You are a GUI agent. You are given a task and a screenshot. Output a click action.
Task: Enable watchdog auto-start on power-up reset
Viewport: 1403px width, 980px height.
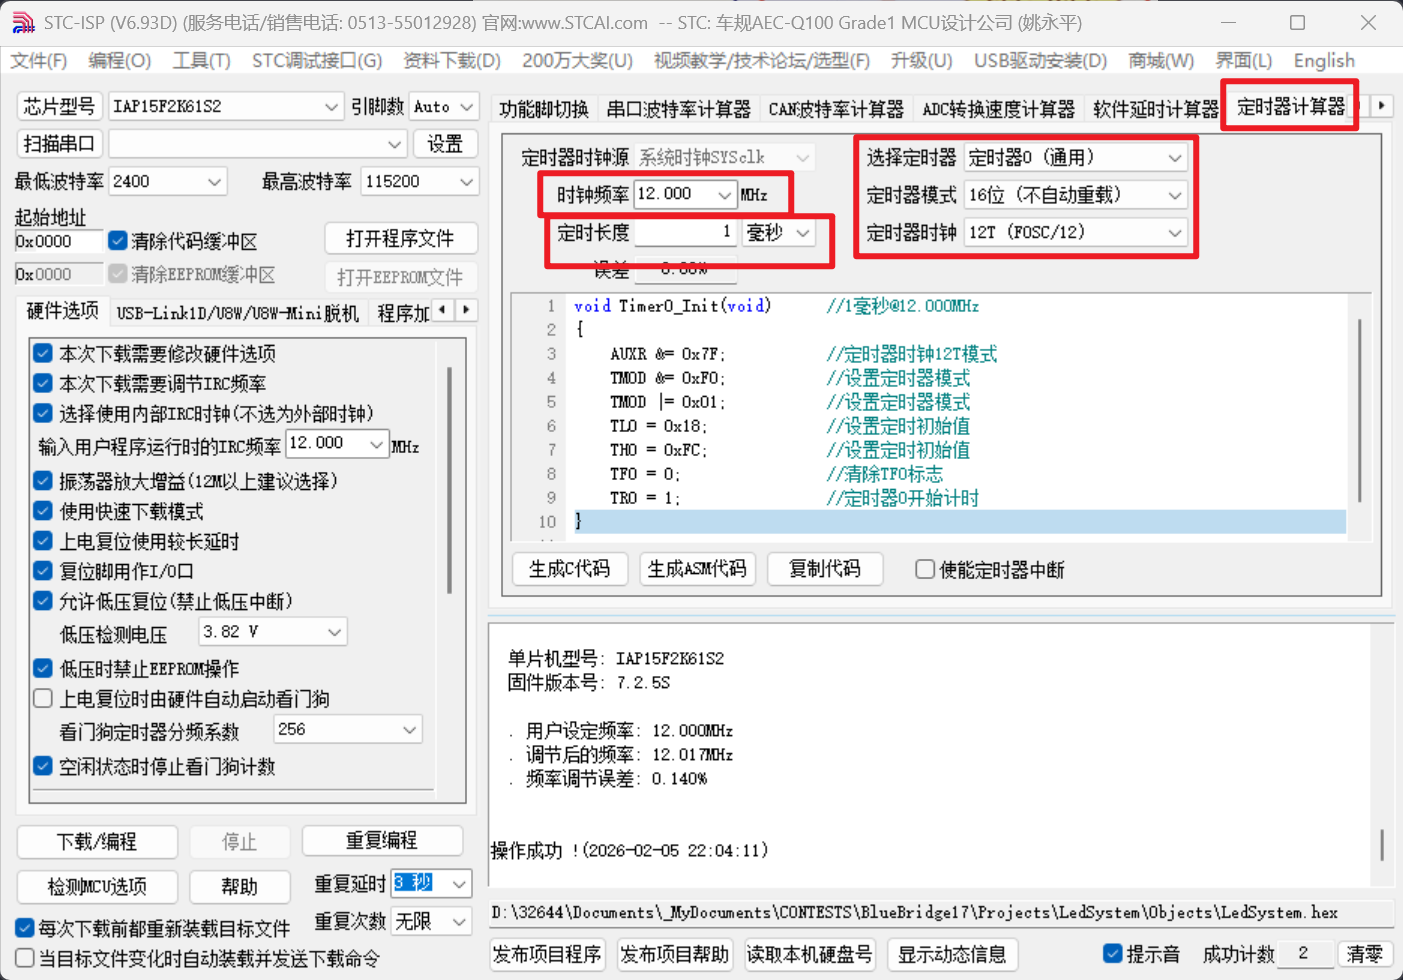point(43,698)
